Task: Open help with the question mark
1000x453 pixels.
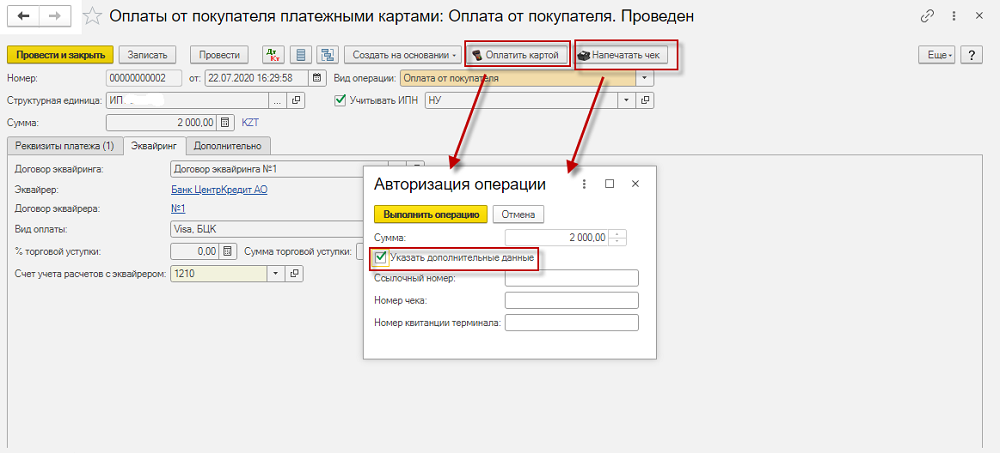Action: pos(971,56)
